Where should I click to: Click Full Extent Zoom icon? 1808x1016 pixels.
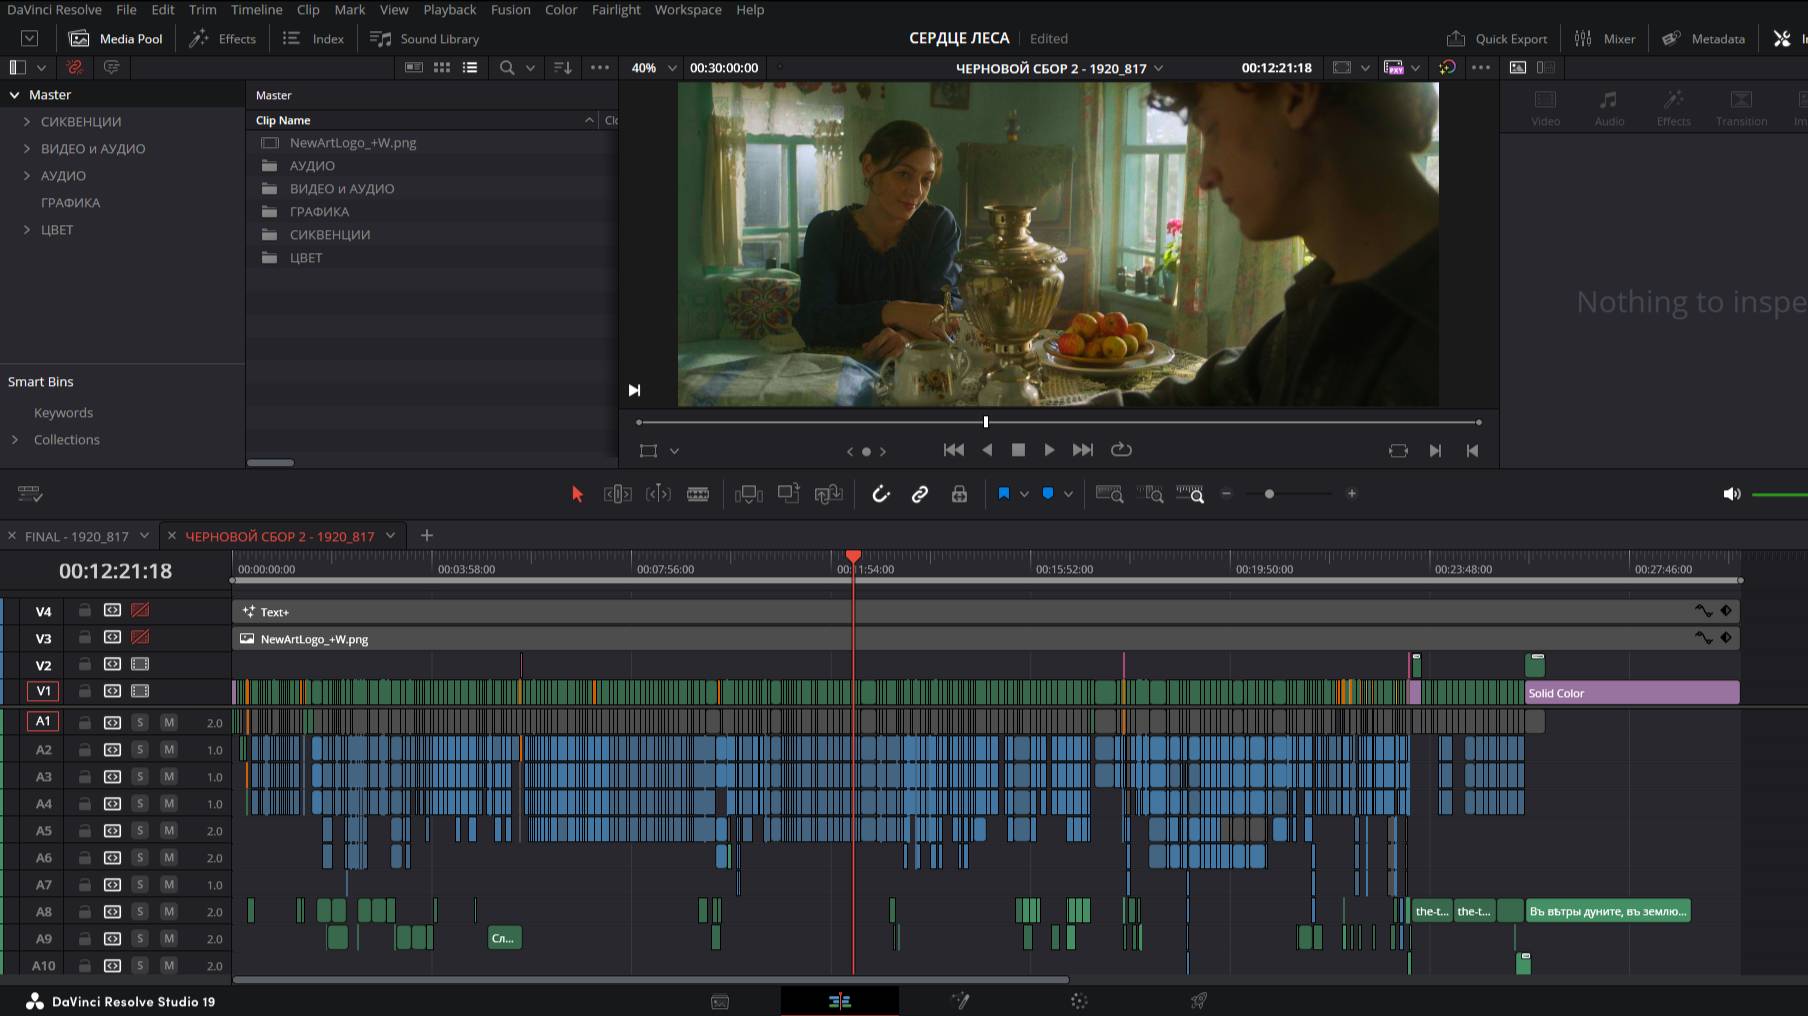1109,494
